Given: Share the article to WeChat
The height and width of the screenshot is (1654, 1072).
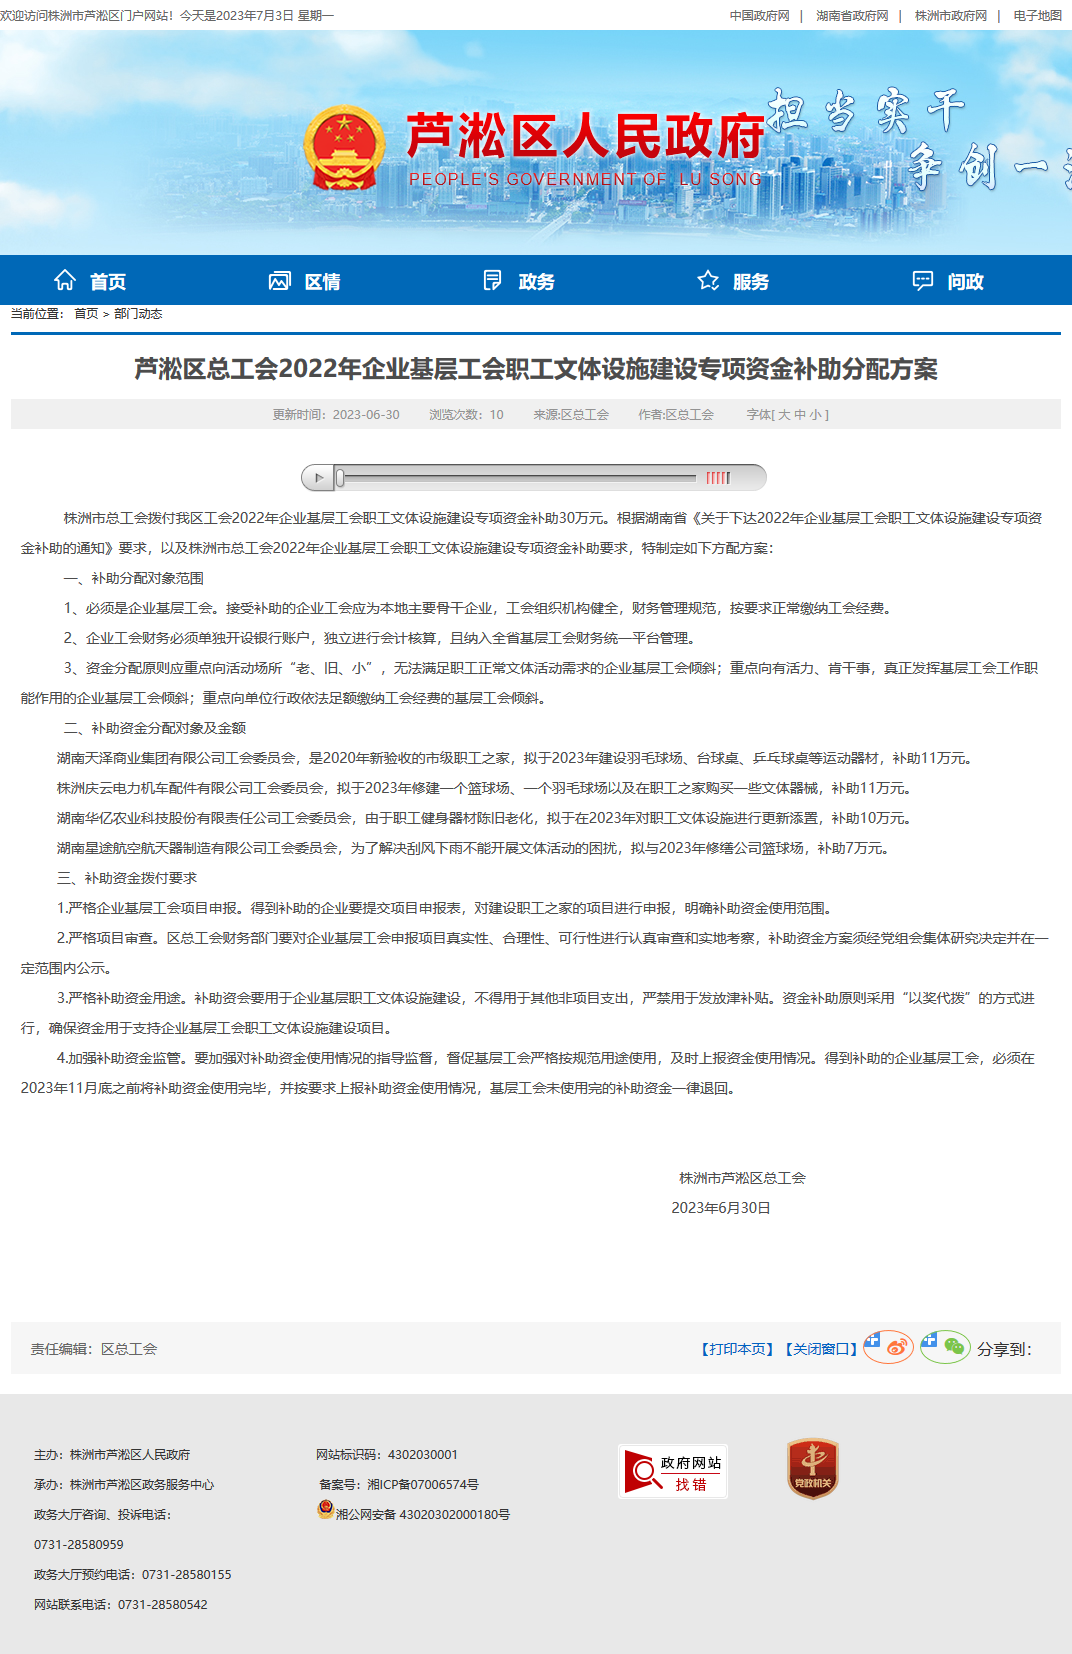Looking at the screenshot, I should [945, 1347].
